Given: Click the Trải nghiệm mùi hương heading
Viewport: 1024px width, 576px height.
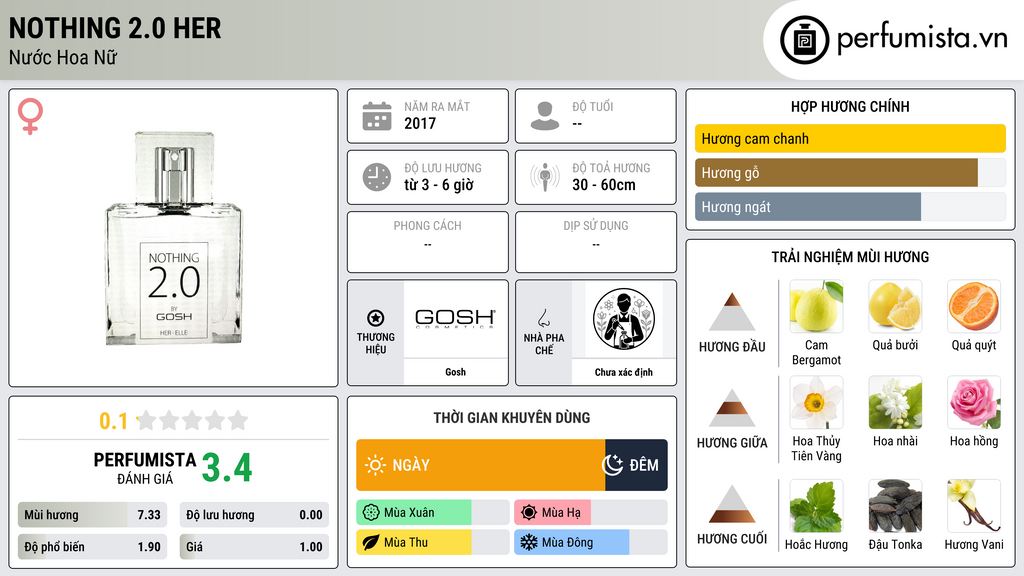Looking at the screenshot, I should [x=850, y=257].
